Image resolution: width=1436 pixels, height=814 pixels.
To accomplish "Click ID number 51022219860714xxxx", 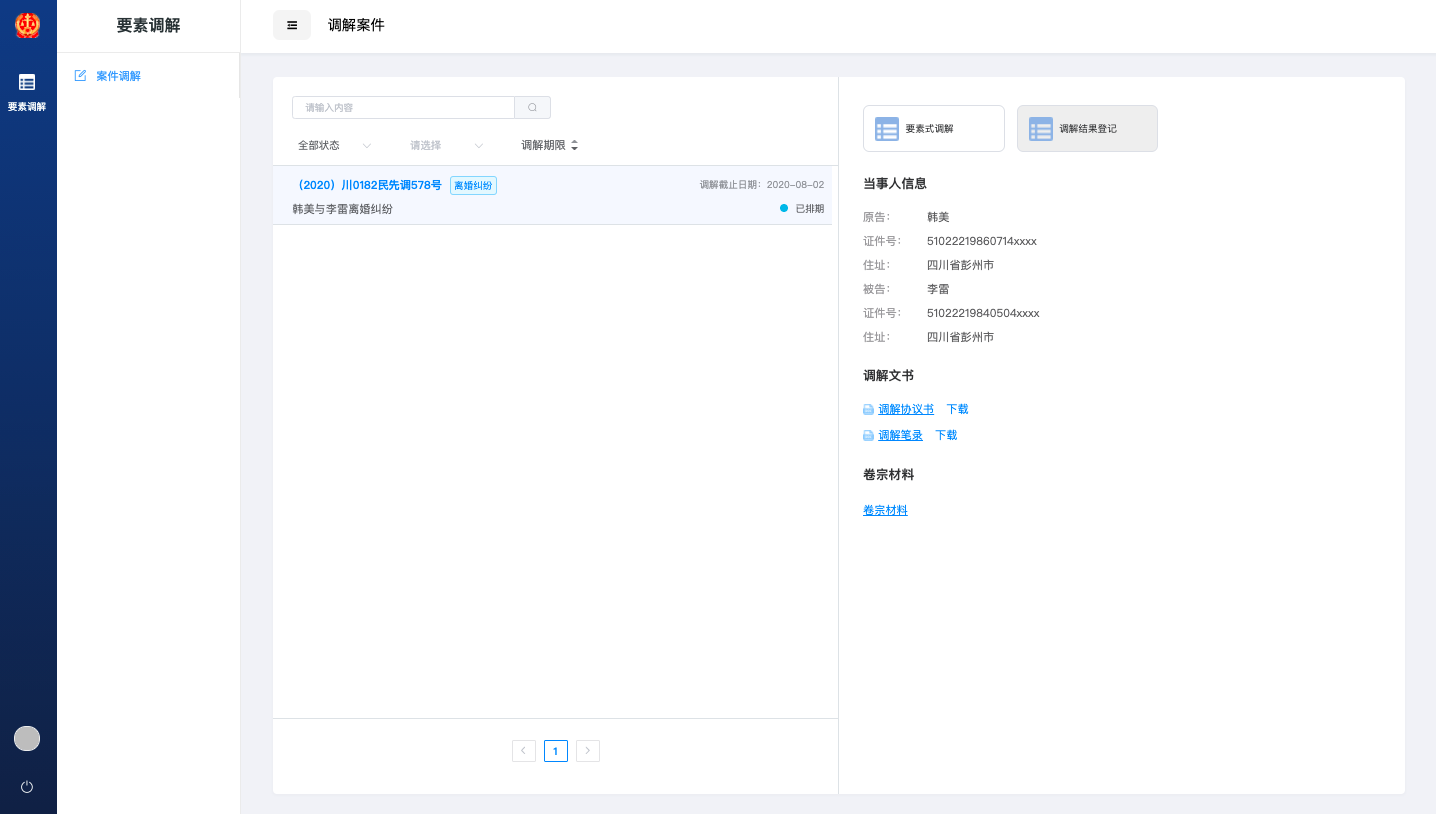I will pyautogui.click(x=982, y=241).
